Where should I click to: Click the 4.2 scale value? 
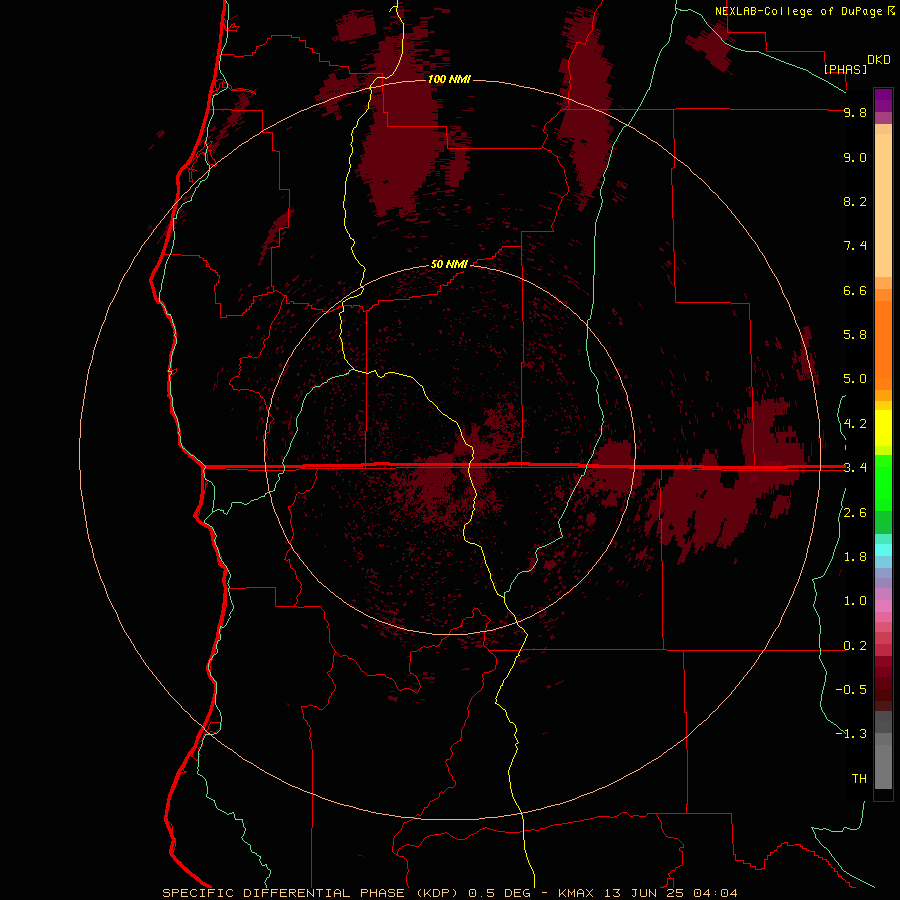click(855, 424)
